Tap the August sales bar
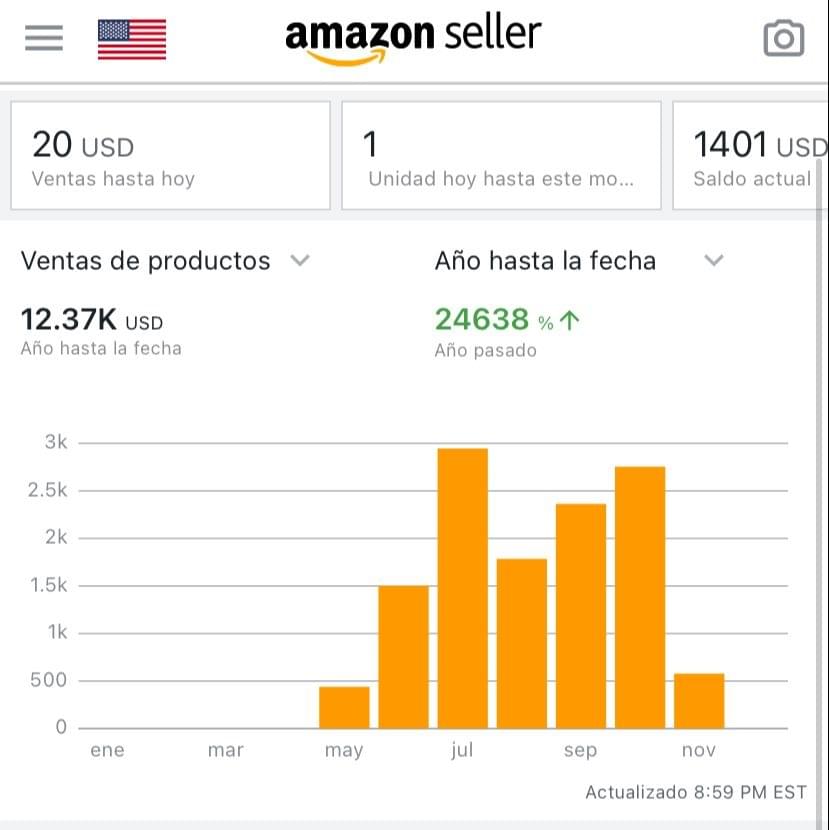This screenshot has height=830, width=829. (521, 643)
